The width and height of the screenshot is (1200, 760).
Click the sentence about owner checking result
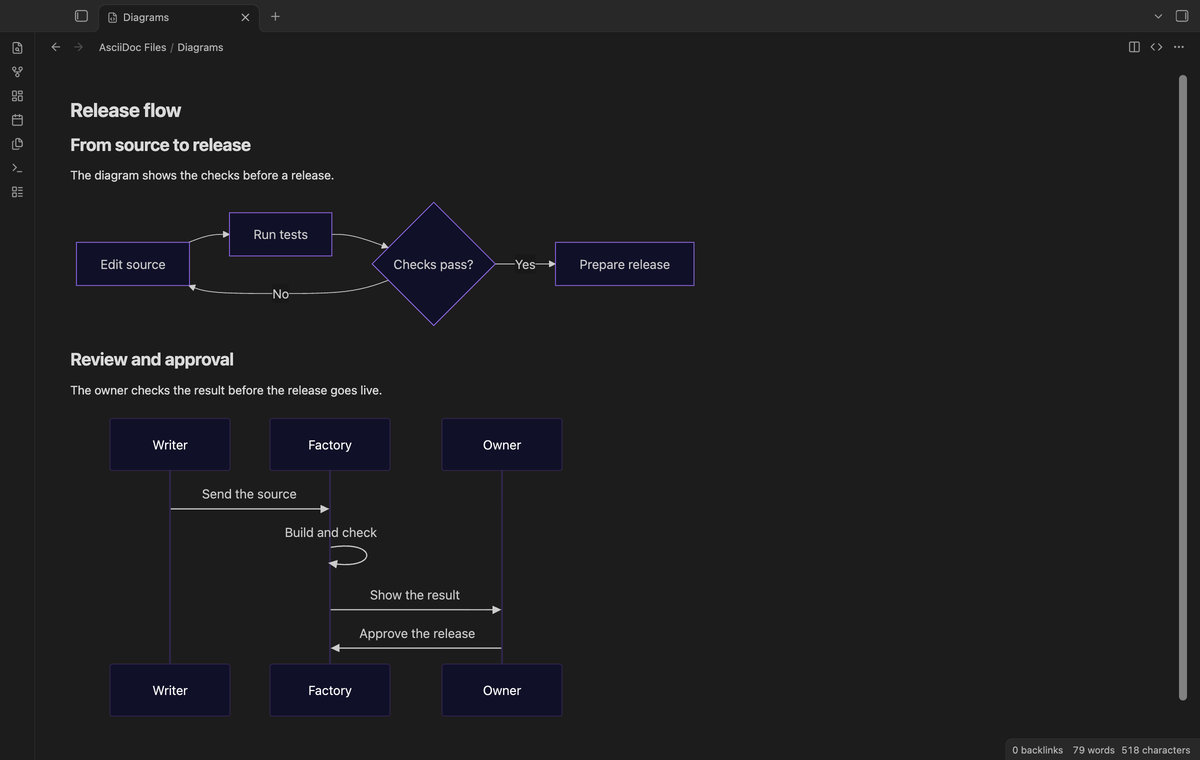tap(226, 390)
